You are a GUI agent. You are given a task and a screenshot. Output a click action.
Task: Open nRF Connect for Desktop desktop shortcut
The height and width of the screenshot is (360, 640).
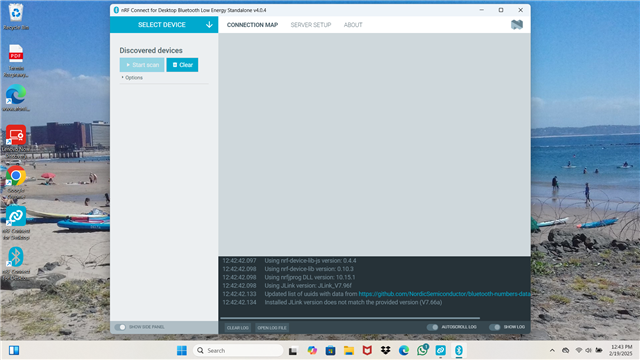[x=16, y=222]
